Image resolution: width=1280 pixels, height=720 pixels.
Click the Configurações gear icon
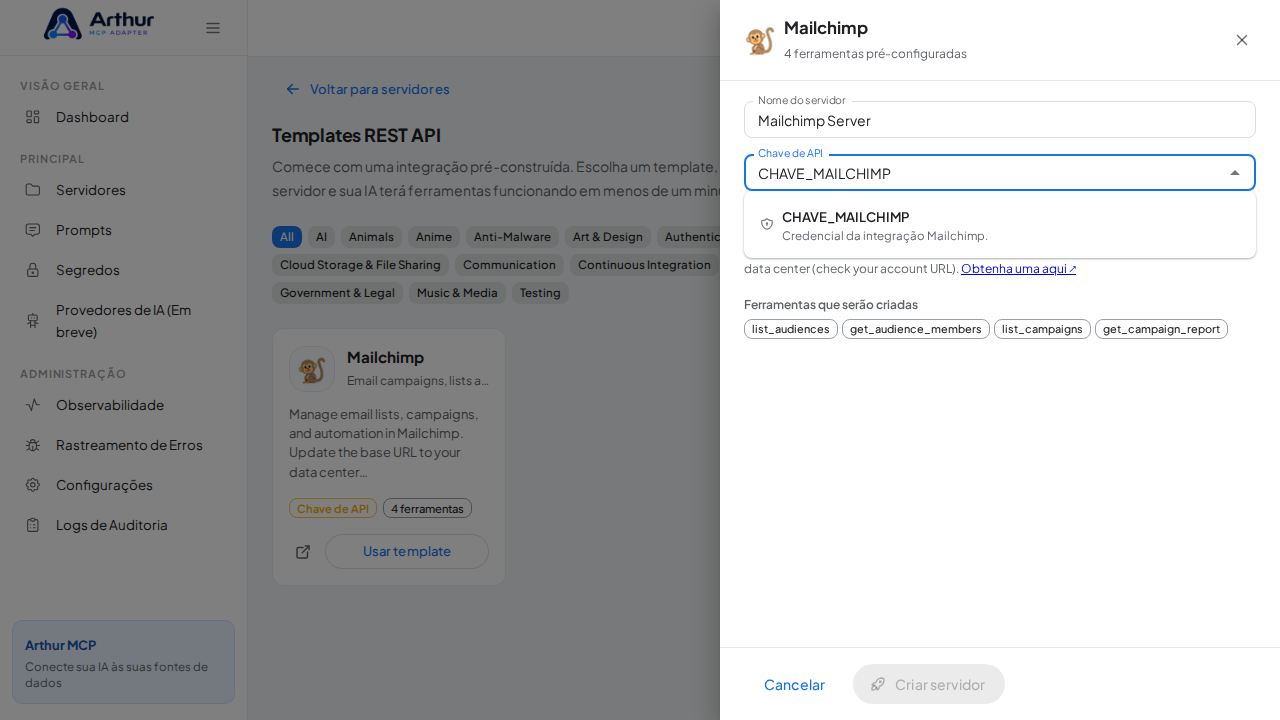click(33, 485)
